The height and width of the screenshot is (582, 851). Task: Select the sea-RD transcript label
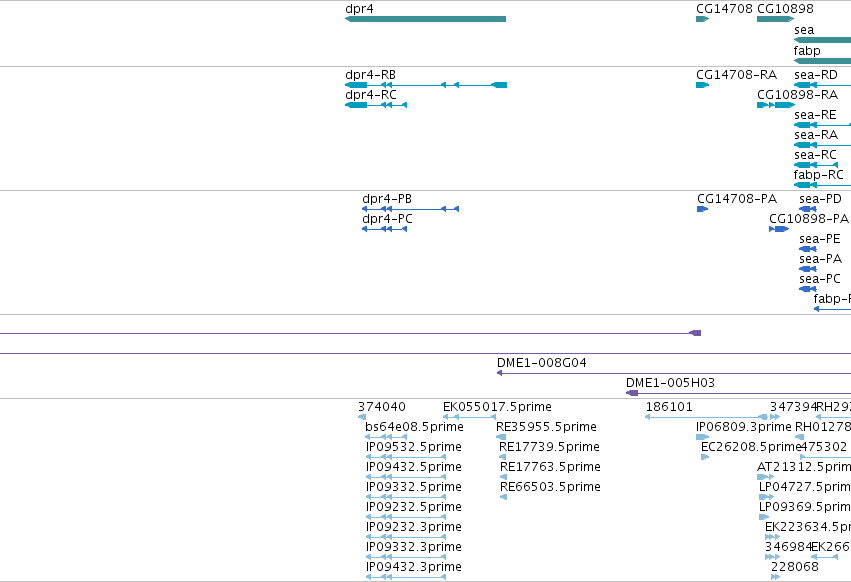pyautogui.click(x=816, y=74)
